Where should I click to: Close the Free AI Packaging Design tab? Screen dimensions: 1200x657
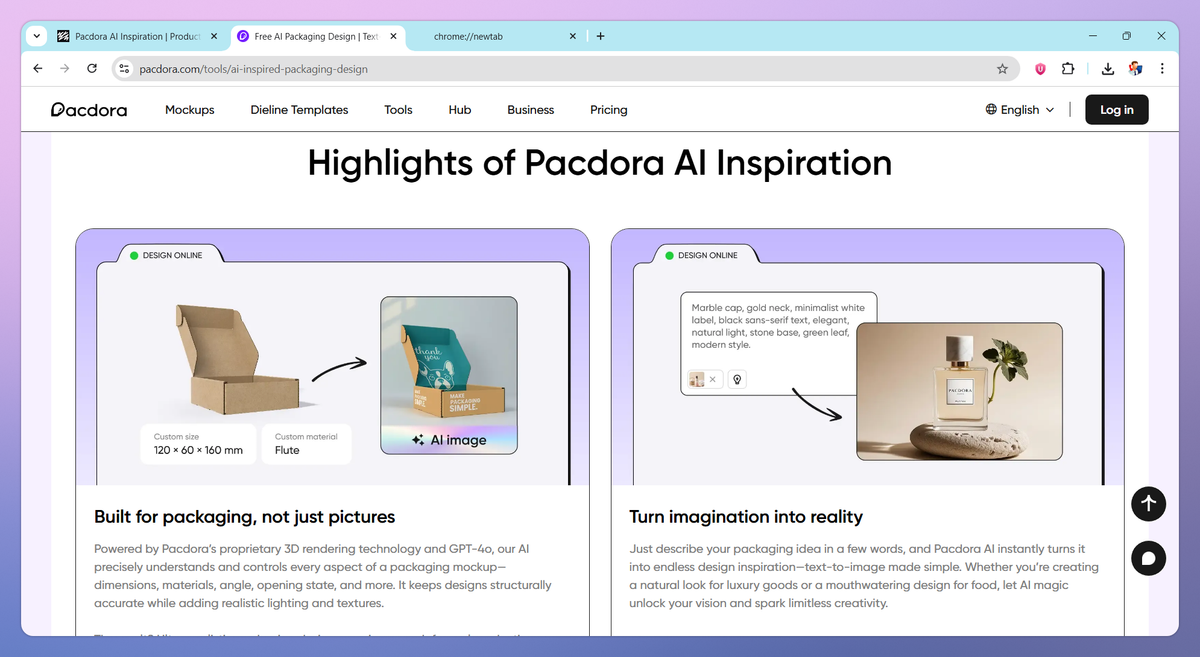pos(393,36)
